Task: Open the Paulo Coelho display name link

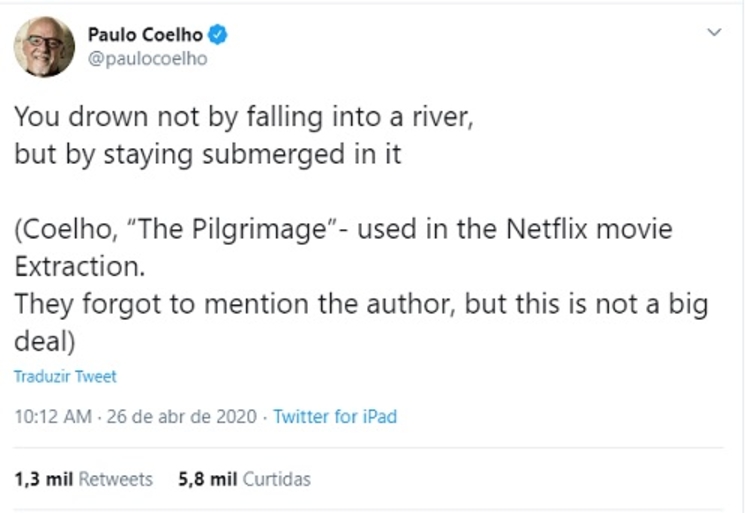Action: 145,35
